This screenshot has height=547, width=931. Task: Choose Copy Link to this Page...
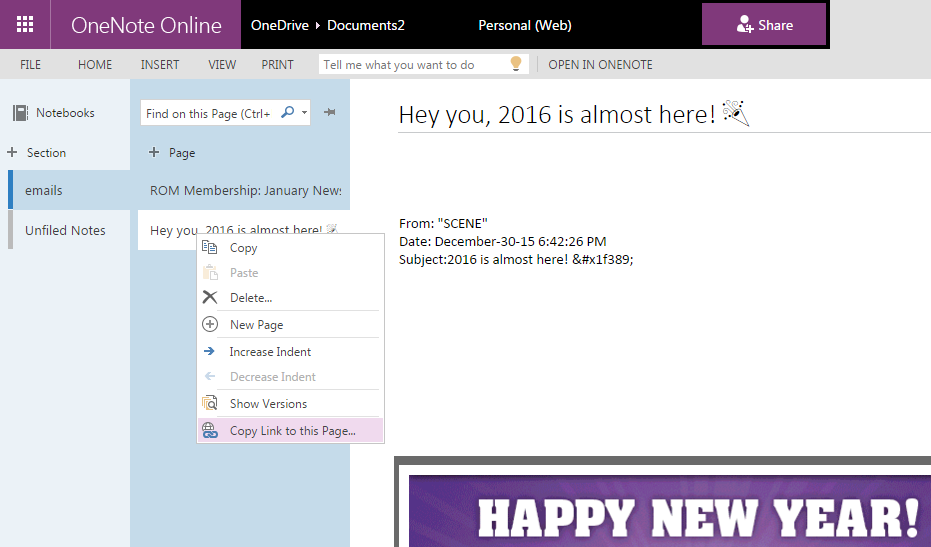(x=290, y=431)
